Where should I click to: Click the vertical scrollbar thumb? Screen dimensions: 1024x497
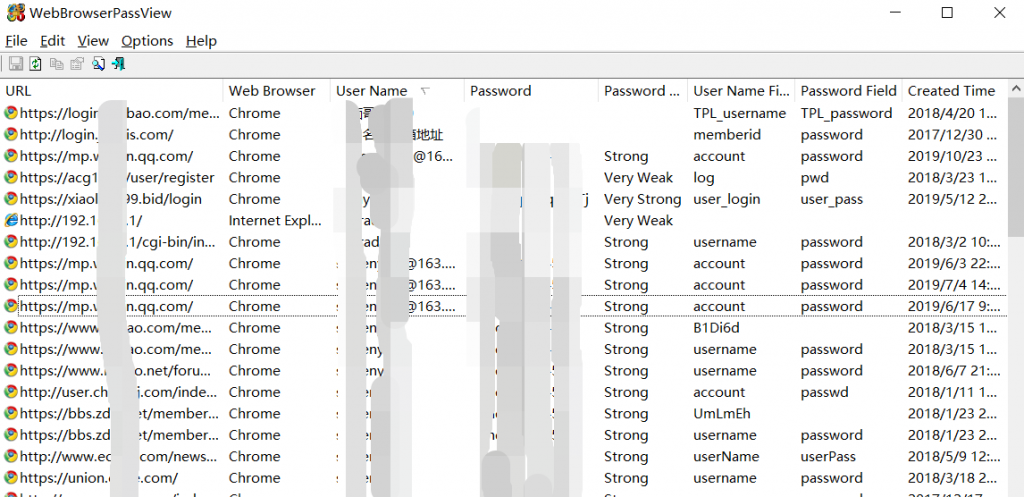[1016, 167]
